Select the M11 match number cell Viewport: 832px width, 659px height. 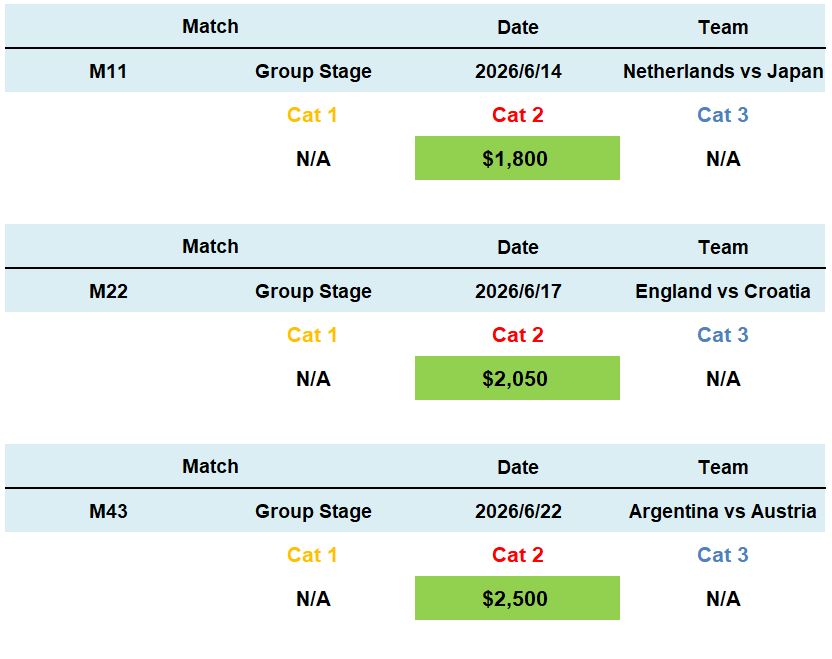(x=108, y=72)
